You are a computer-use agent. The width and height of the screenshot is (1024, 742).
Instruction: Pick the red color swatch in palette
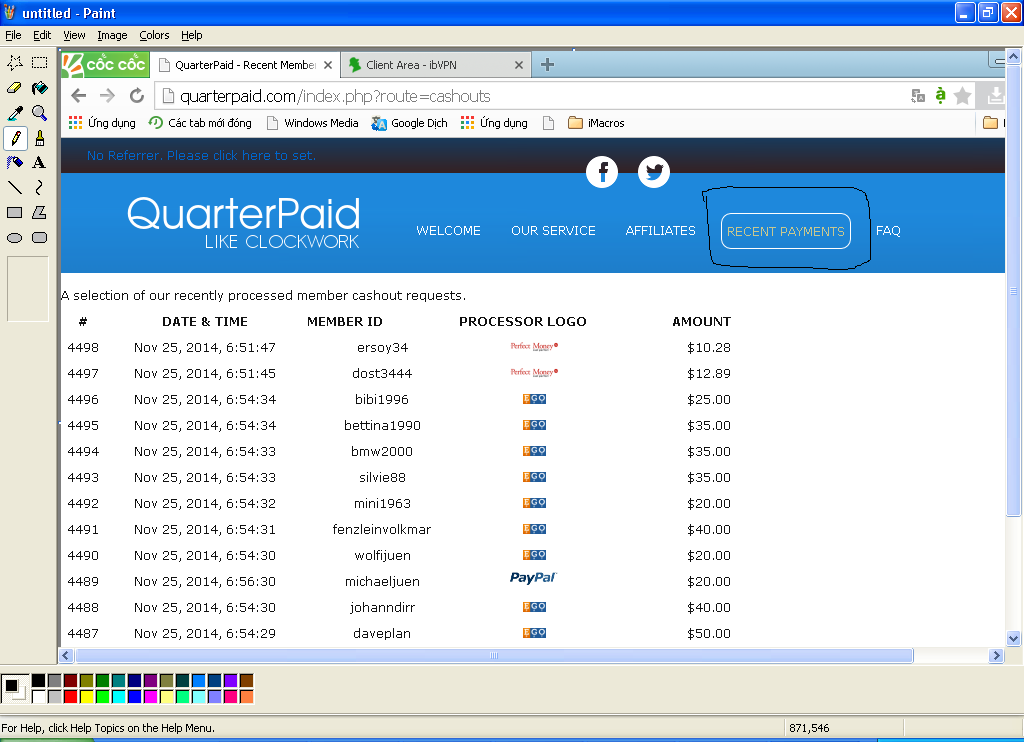[70, 696]
